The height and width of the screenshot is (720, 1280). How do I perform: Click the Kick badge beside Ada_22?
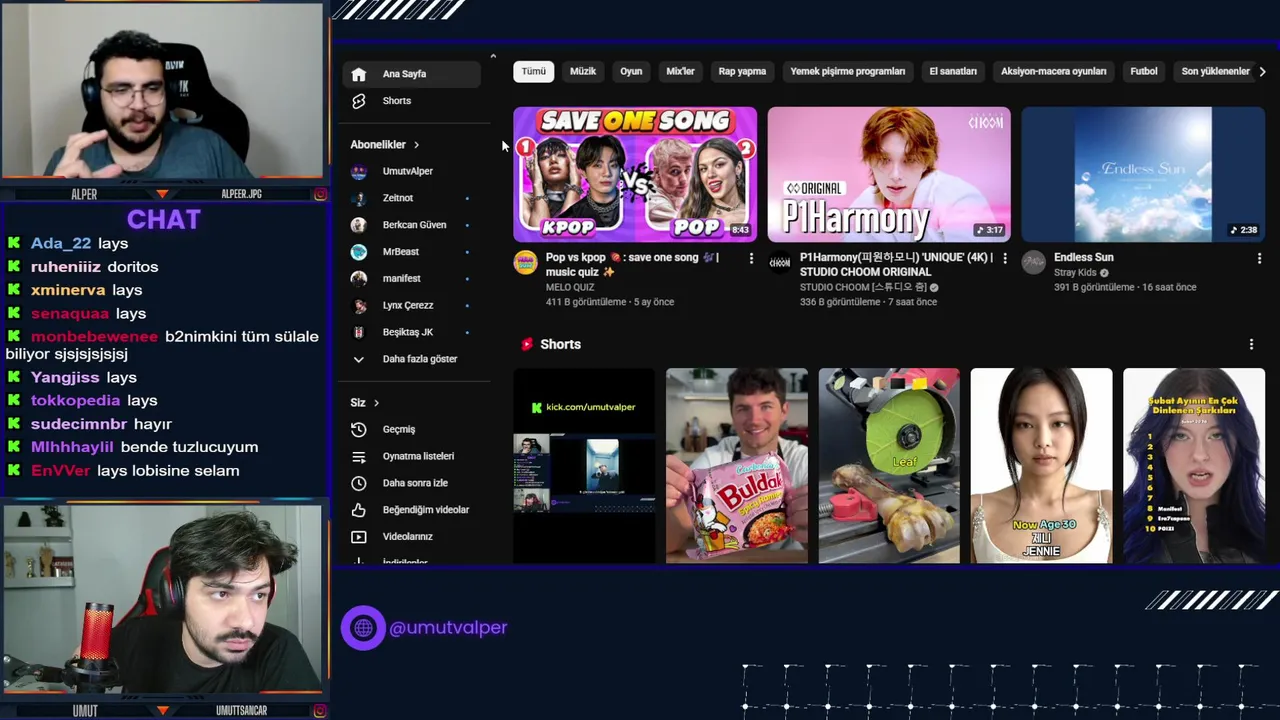14,243
